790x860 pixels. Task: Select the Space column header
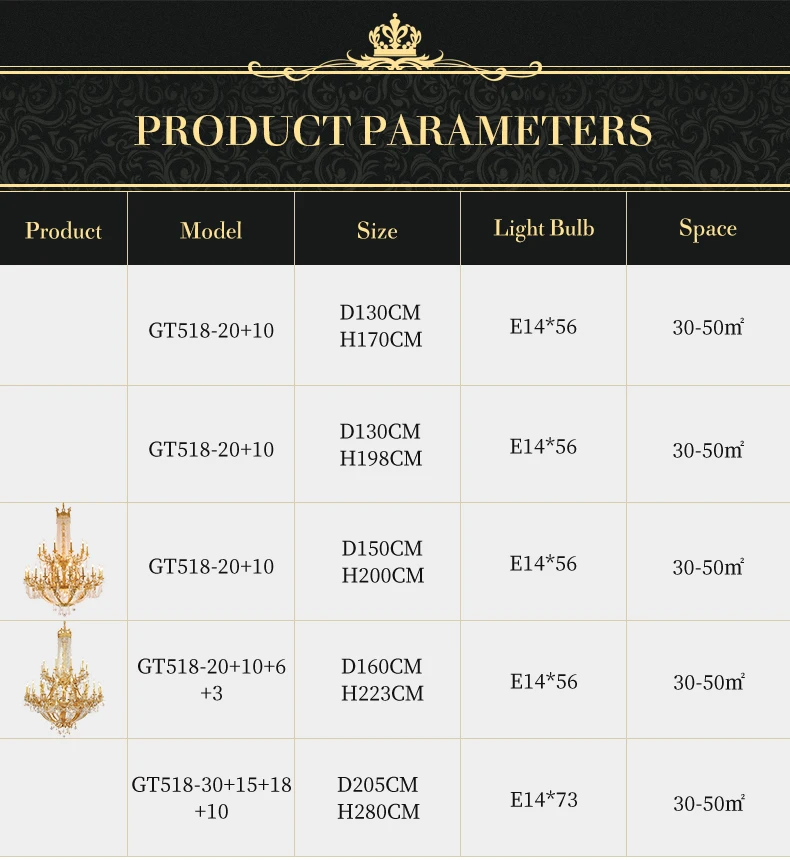pyautogui.click(x=707, y=229)
